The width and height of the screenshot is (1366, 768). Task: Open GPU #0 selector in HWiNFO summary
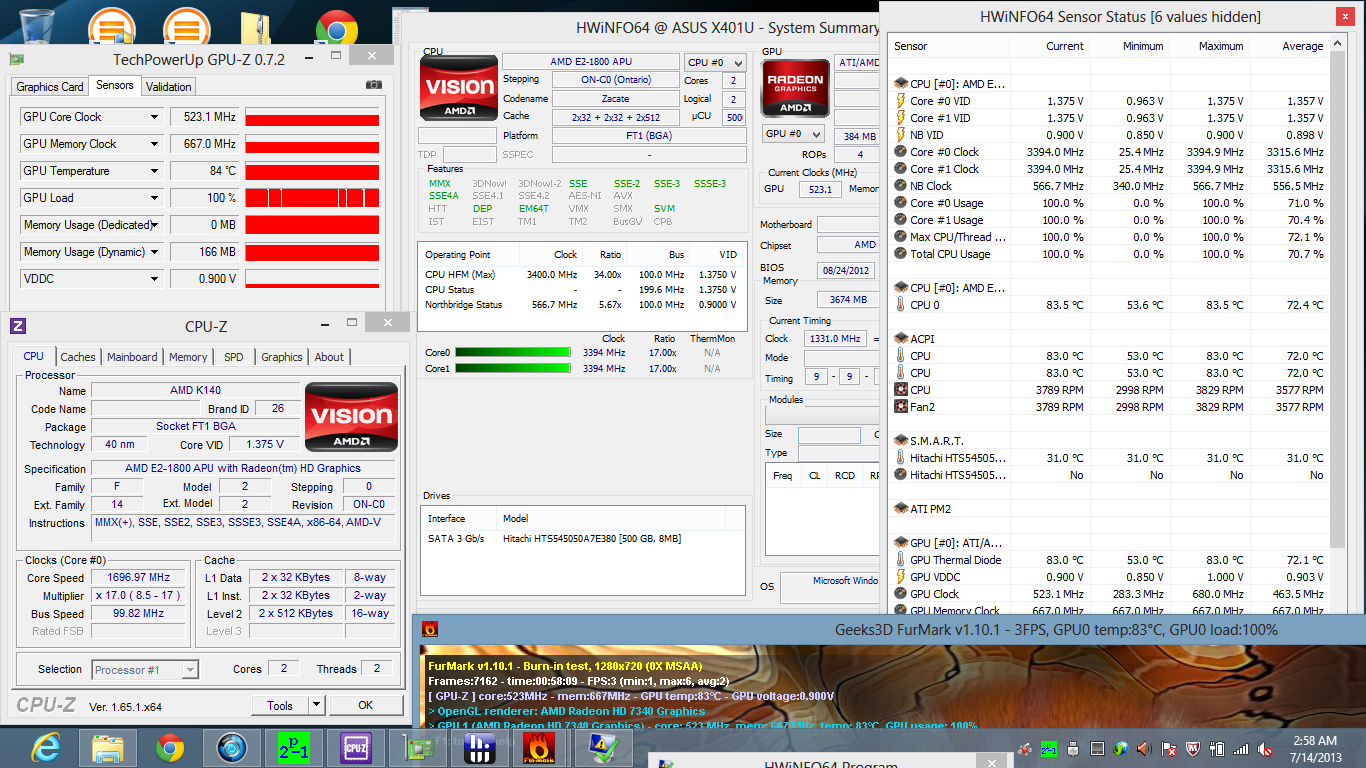click(x=793, y=134)
